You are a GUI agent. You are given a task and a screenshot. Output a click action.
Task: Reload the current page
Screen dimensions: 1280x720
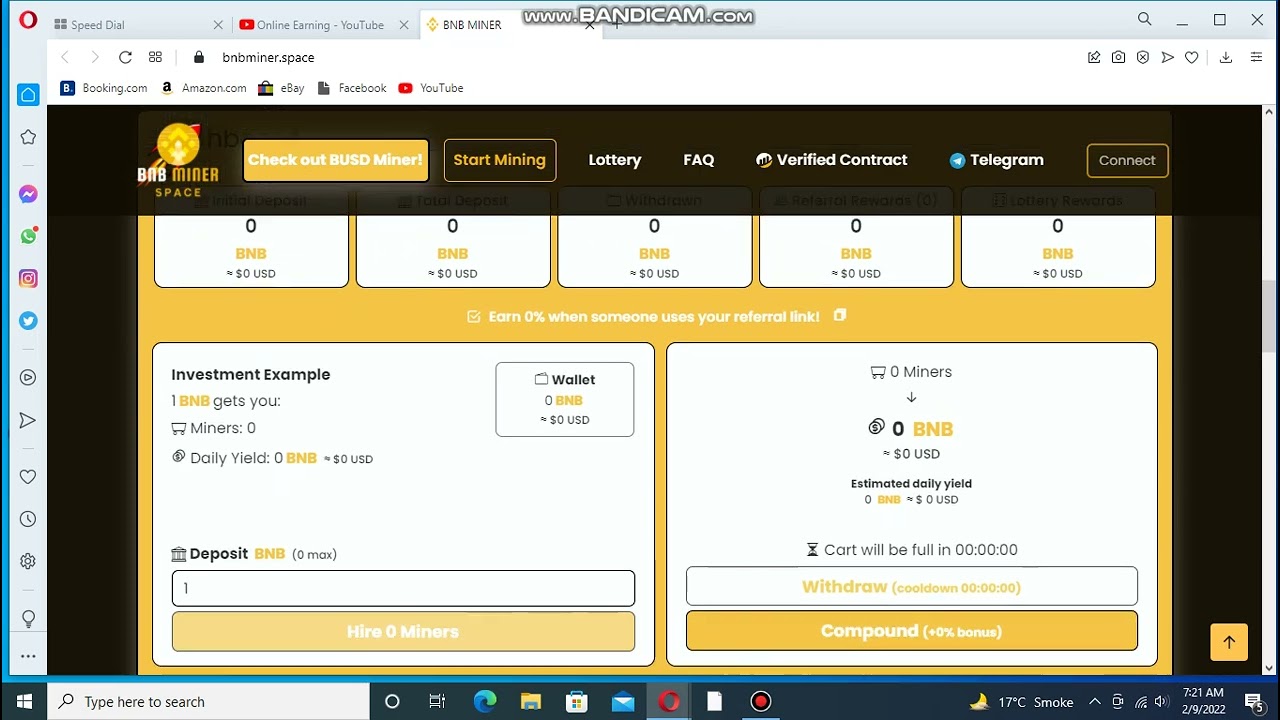[x=125, y=57]
